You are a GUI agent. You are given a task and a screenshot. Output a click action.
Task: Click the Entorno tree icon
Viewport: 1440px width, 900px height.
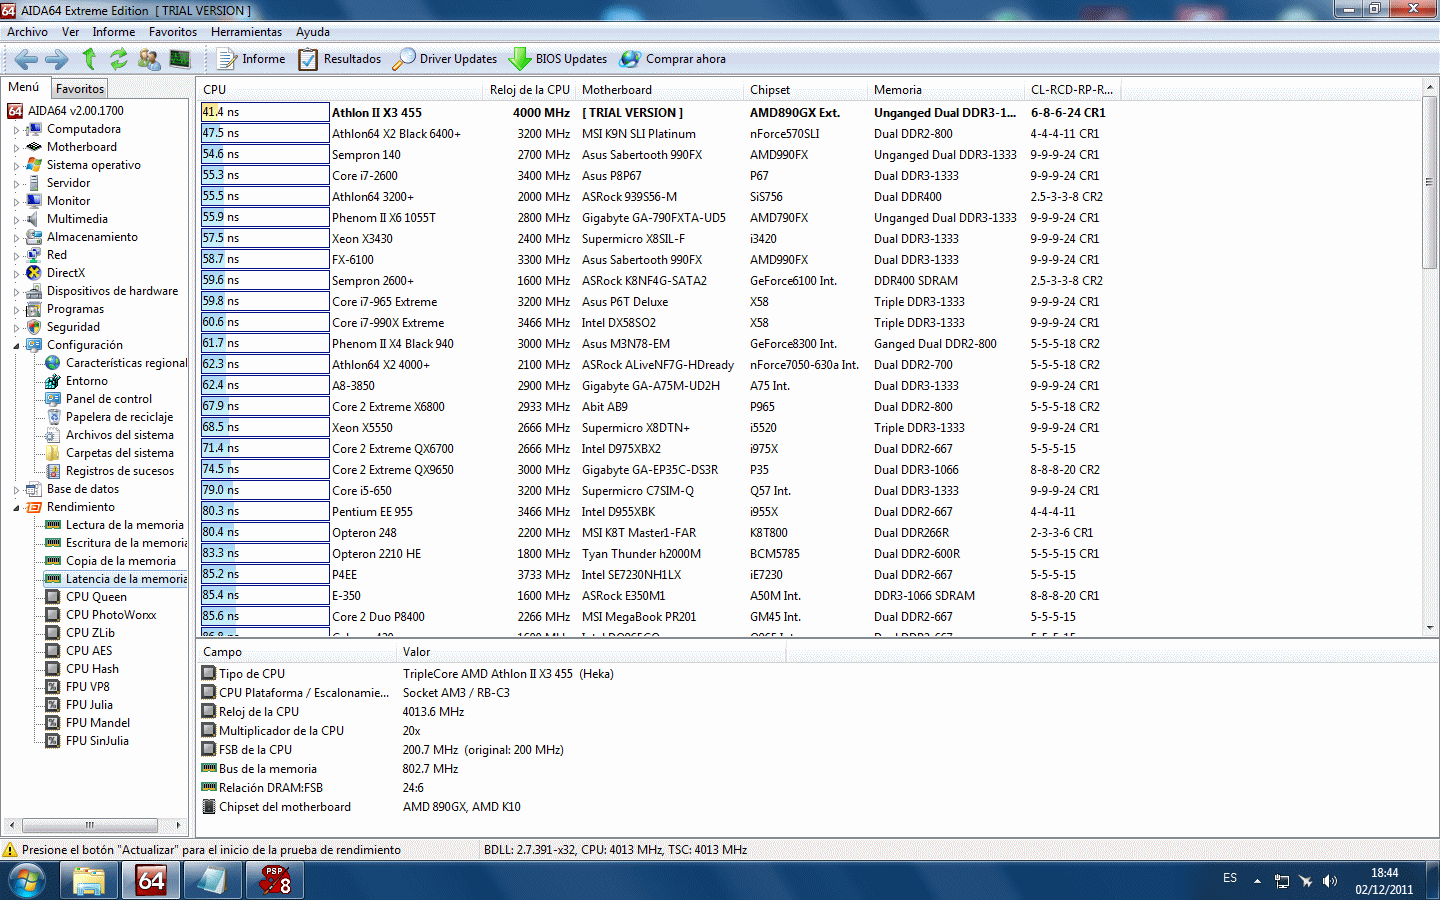pos(53,381)
